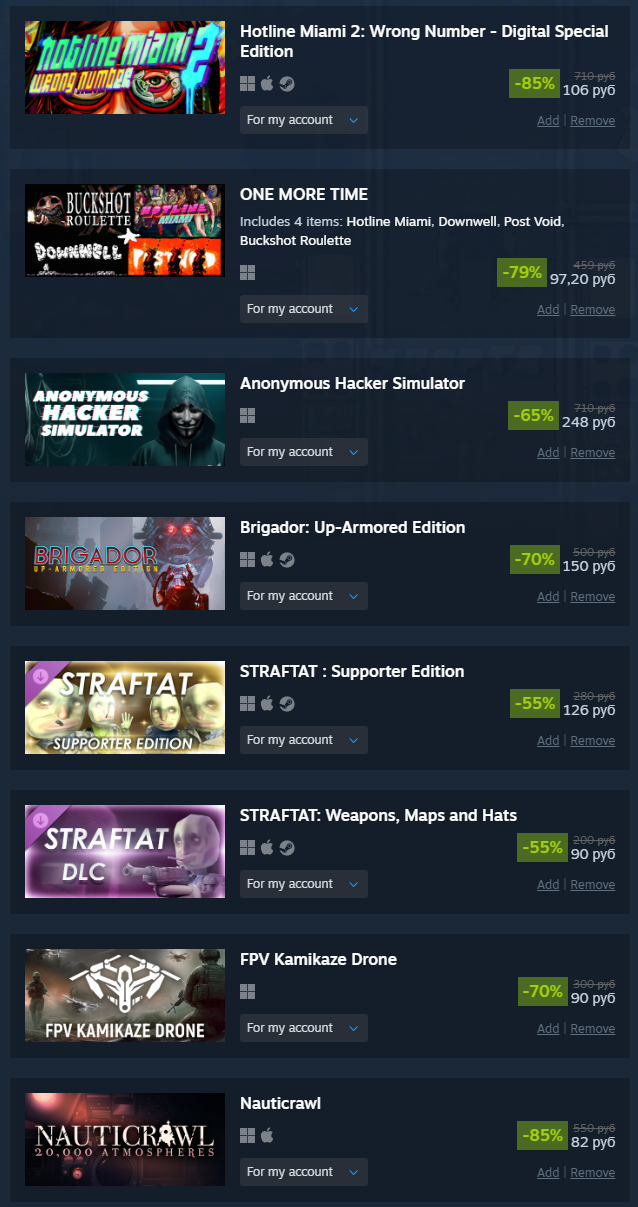Remove Hotline Miami 2 from the cart
This screenshot has width=638, height=1207.
593,121
